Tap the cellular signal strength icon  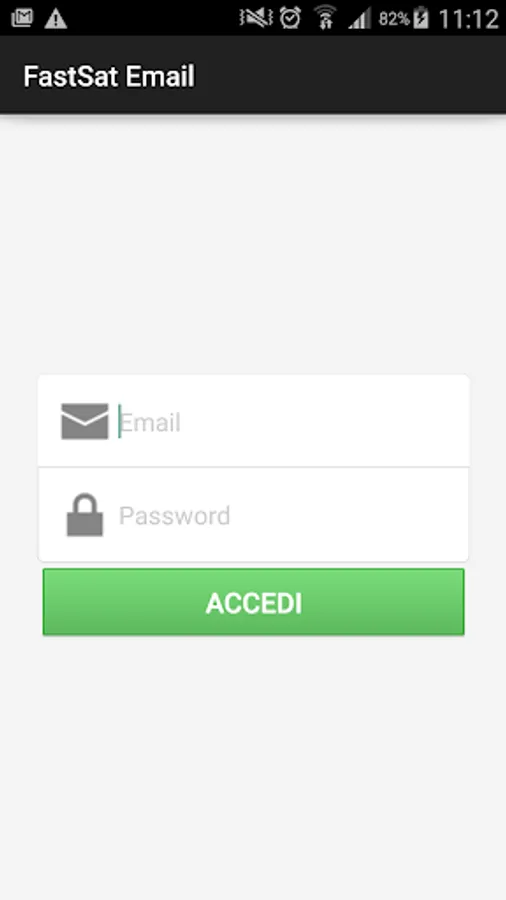tap(359, 18)
